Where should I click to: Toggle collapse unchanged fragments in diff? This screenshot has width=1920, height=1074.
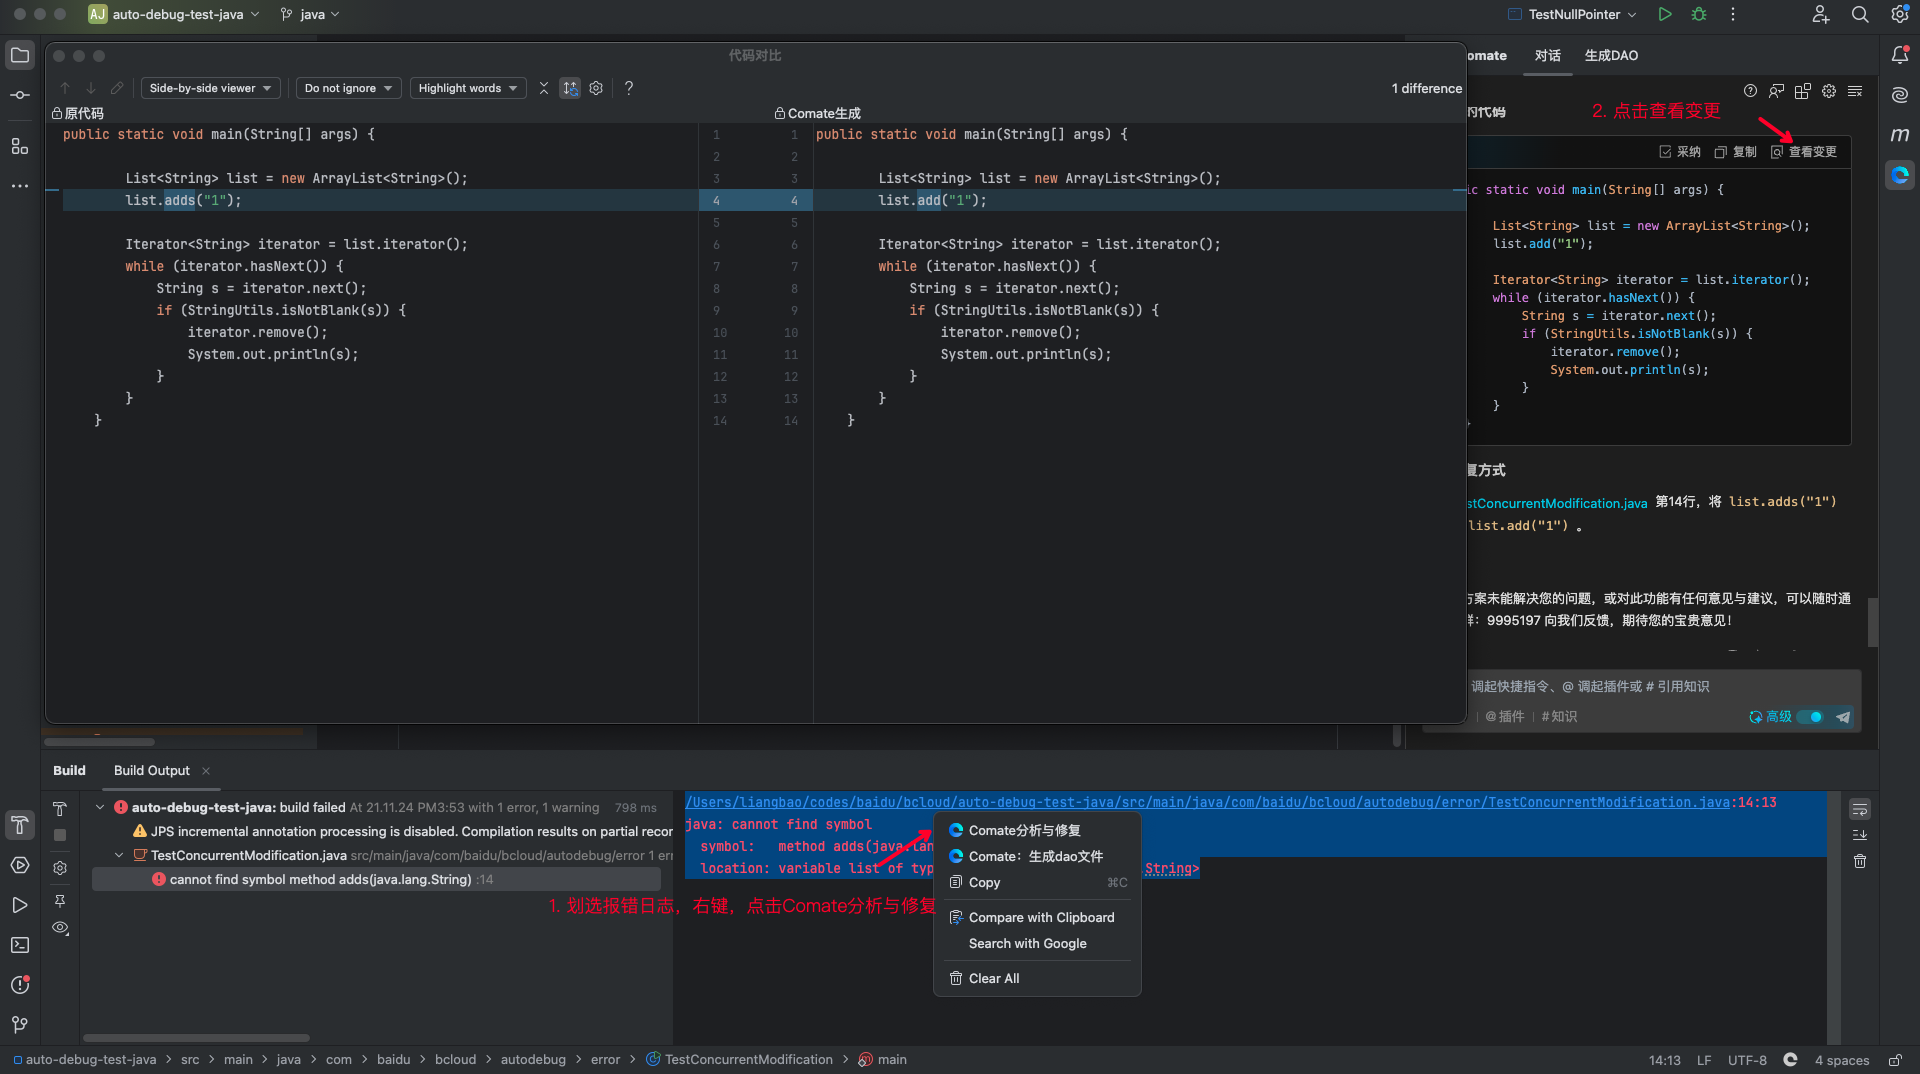click(544, 88)
